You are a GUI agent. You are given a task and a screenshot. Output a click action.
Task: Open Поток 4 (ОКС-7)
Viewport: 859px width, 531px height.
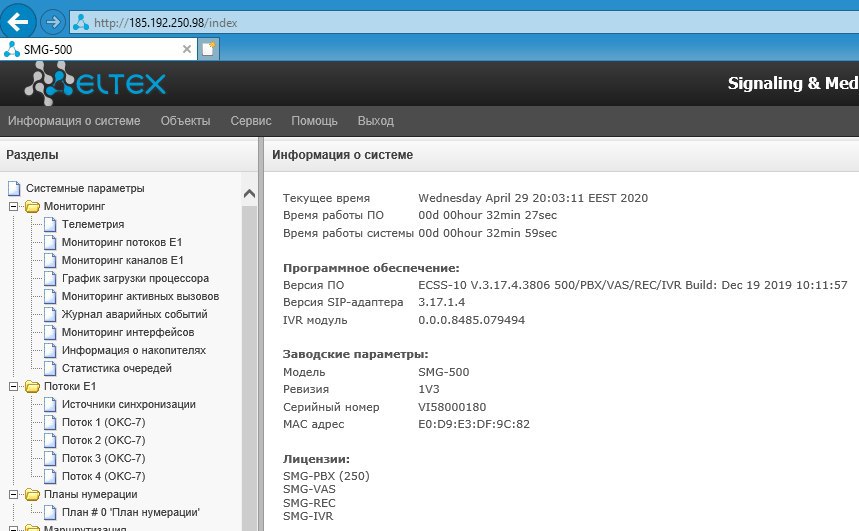(104, 477)
